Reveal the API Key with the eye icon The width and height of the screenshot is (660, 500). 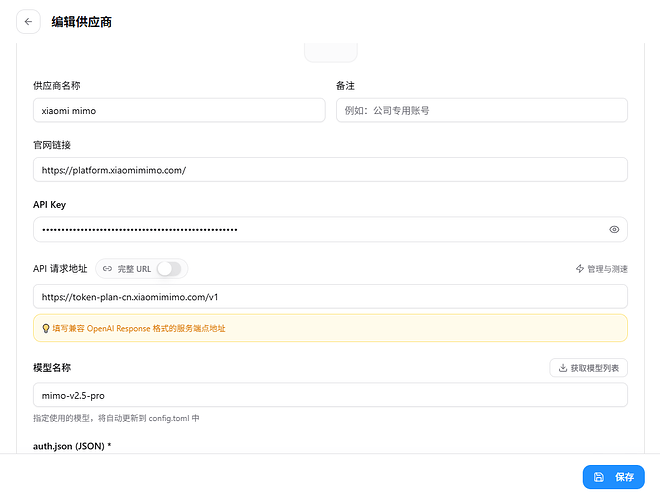click(614, 229)
